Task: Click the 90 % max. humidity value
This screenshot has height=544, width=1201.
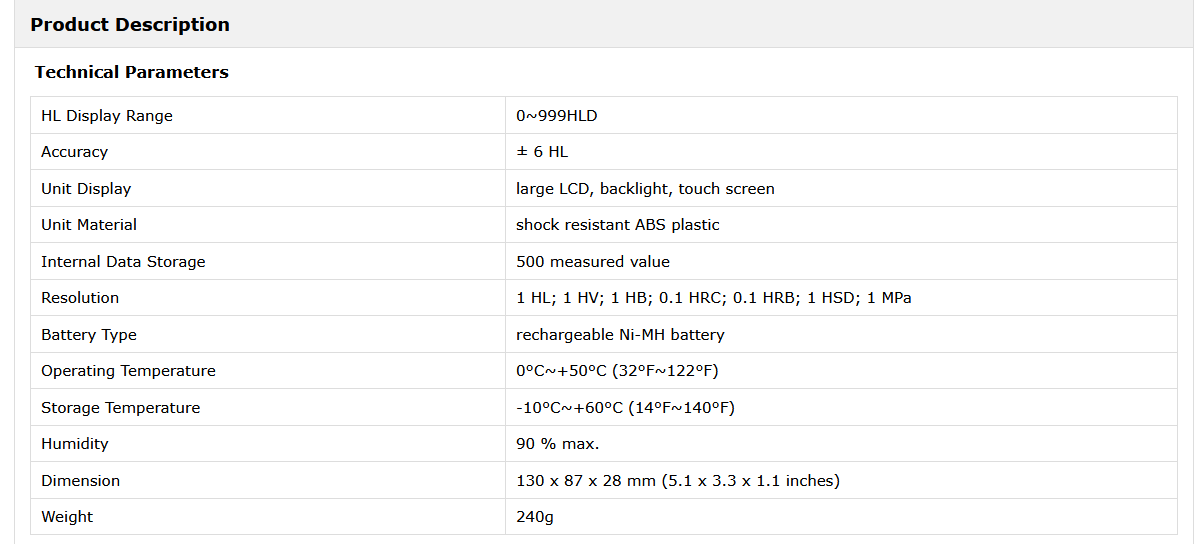Action: tap(557, 444)
